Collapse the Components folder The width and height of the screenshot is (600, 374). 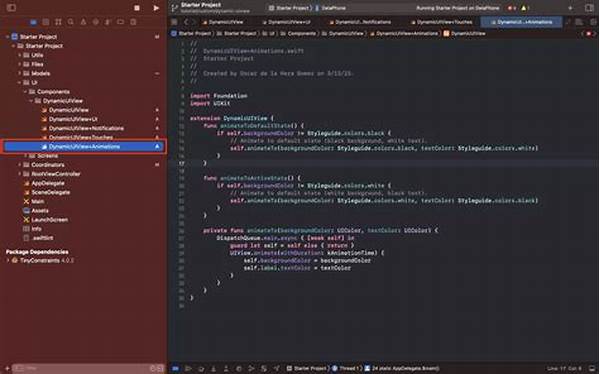26,92
